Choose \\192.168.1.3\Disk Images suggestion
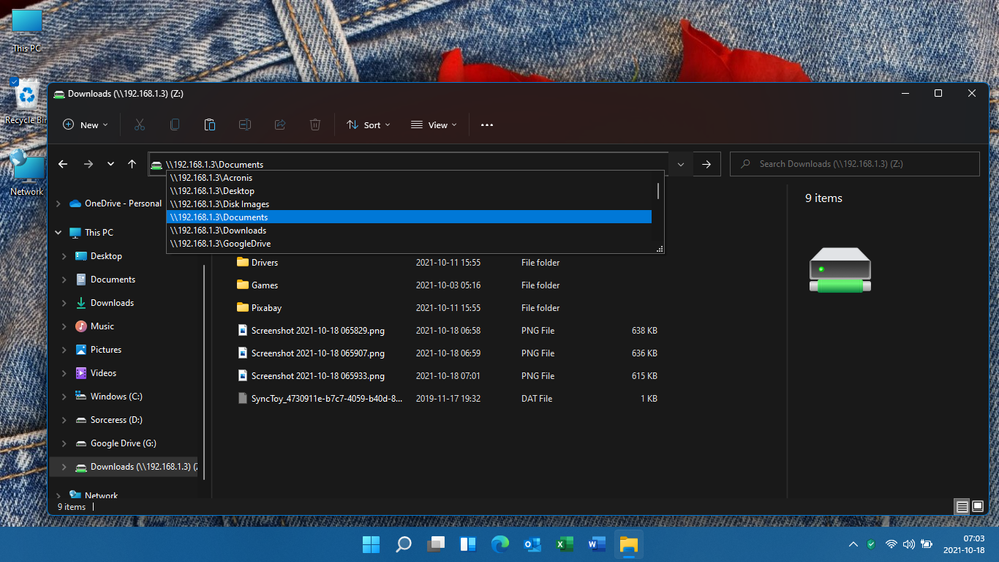The width and height of the screenshot is (999, 562). point(409,204)
